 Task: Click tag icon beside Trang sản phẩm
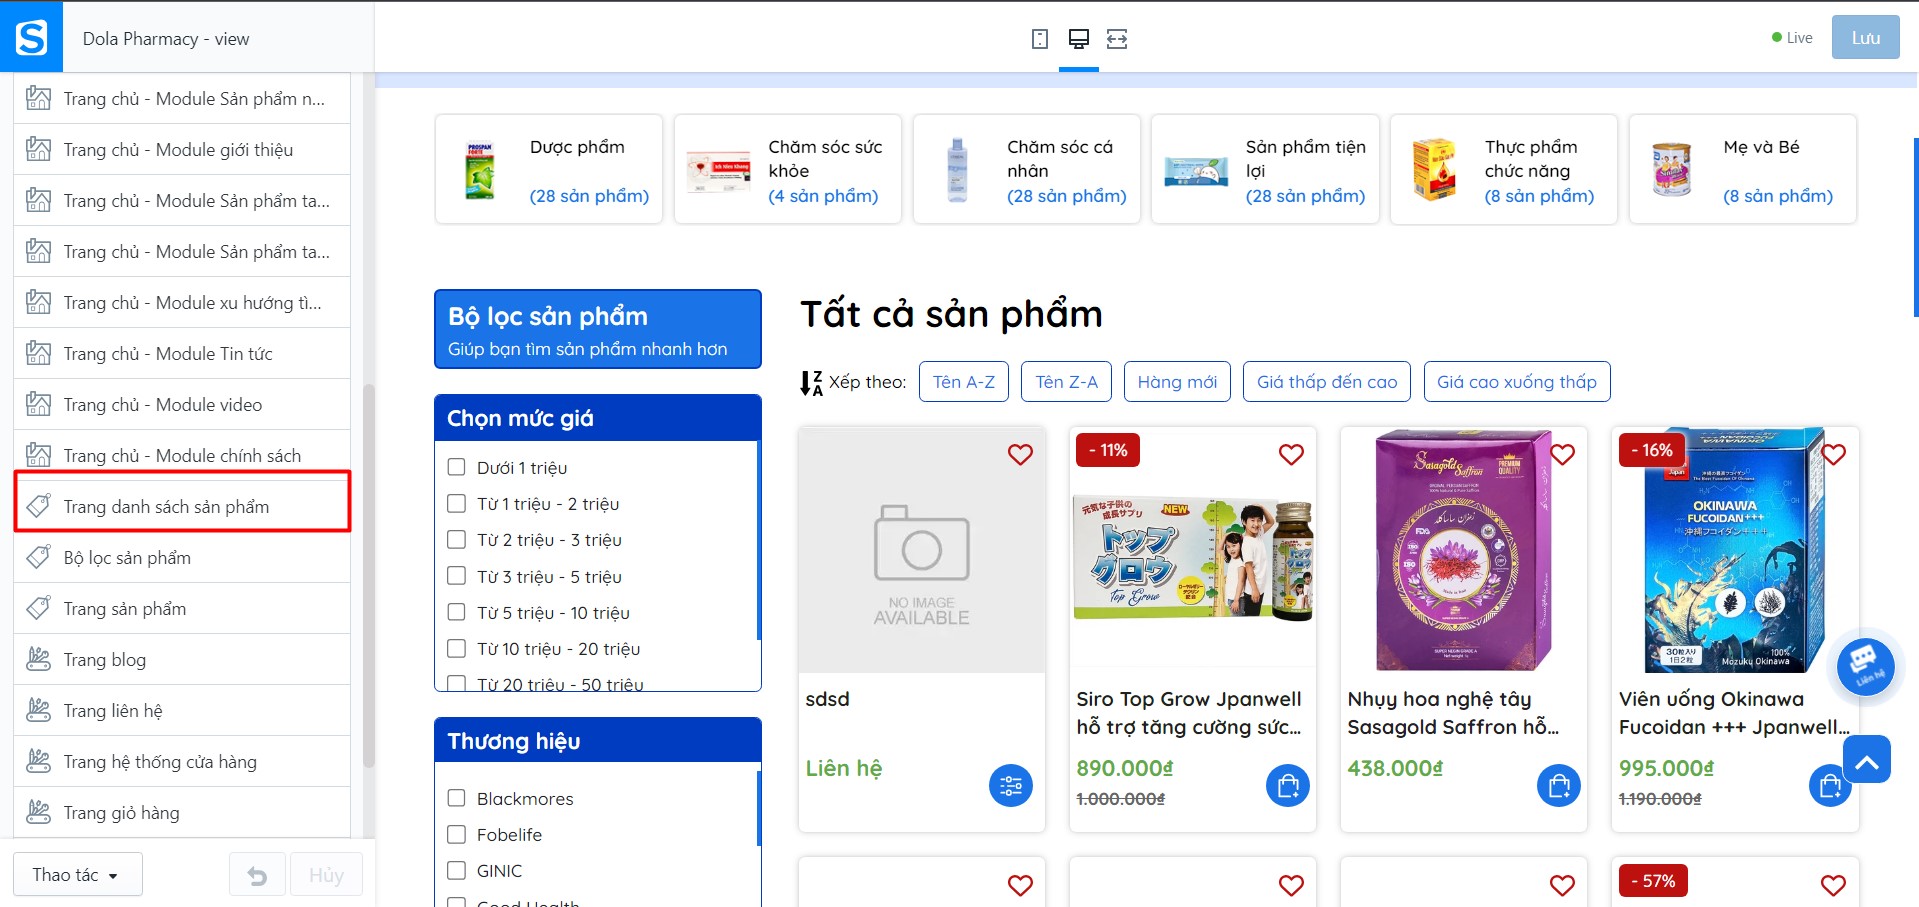point(38,609)
